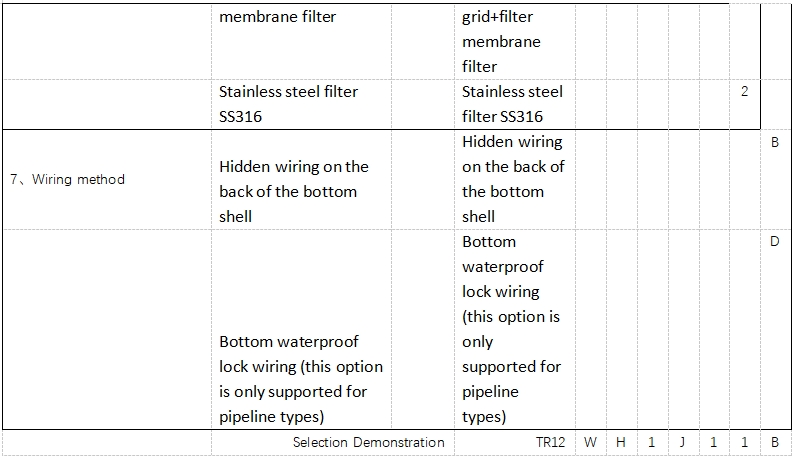Click the "grid+filter membrane filter" cell
Screen dimensions: 798x467
(x=514, y=42)
